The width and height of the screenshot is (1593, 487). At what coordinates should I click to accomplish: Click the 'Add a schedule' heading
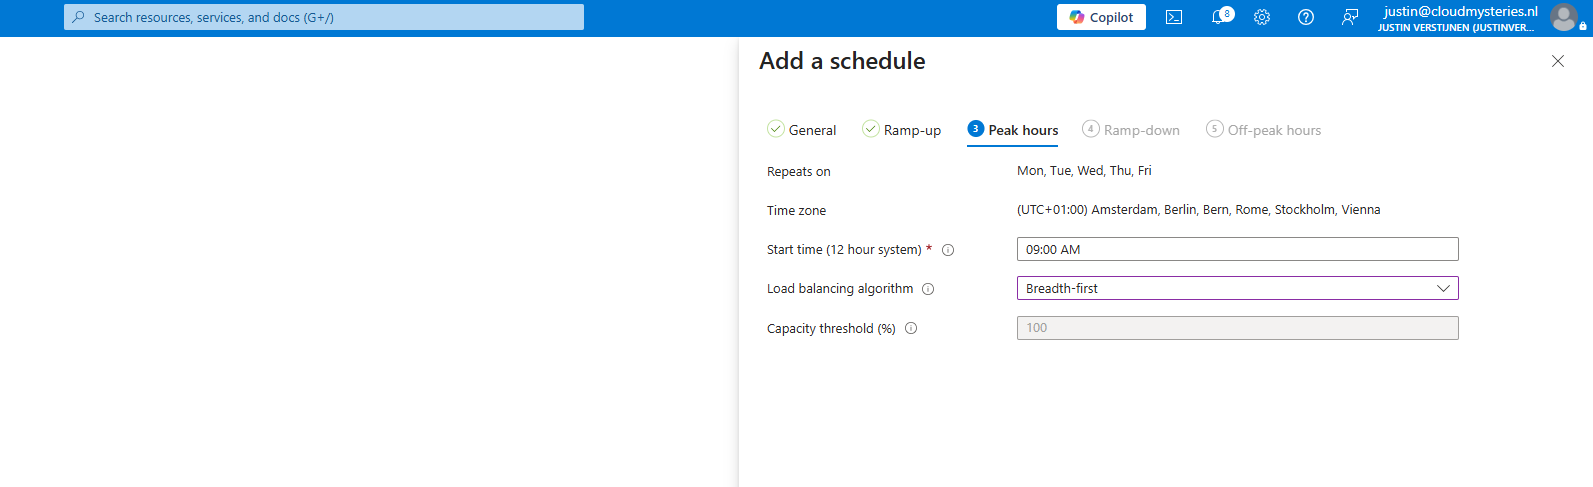click(842, 61)
